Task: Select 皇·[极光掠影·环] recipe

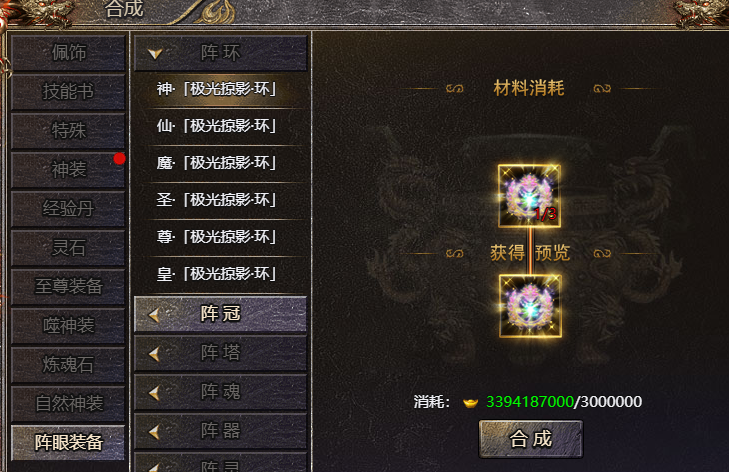Action: tap(217, 274)
